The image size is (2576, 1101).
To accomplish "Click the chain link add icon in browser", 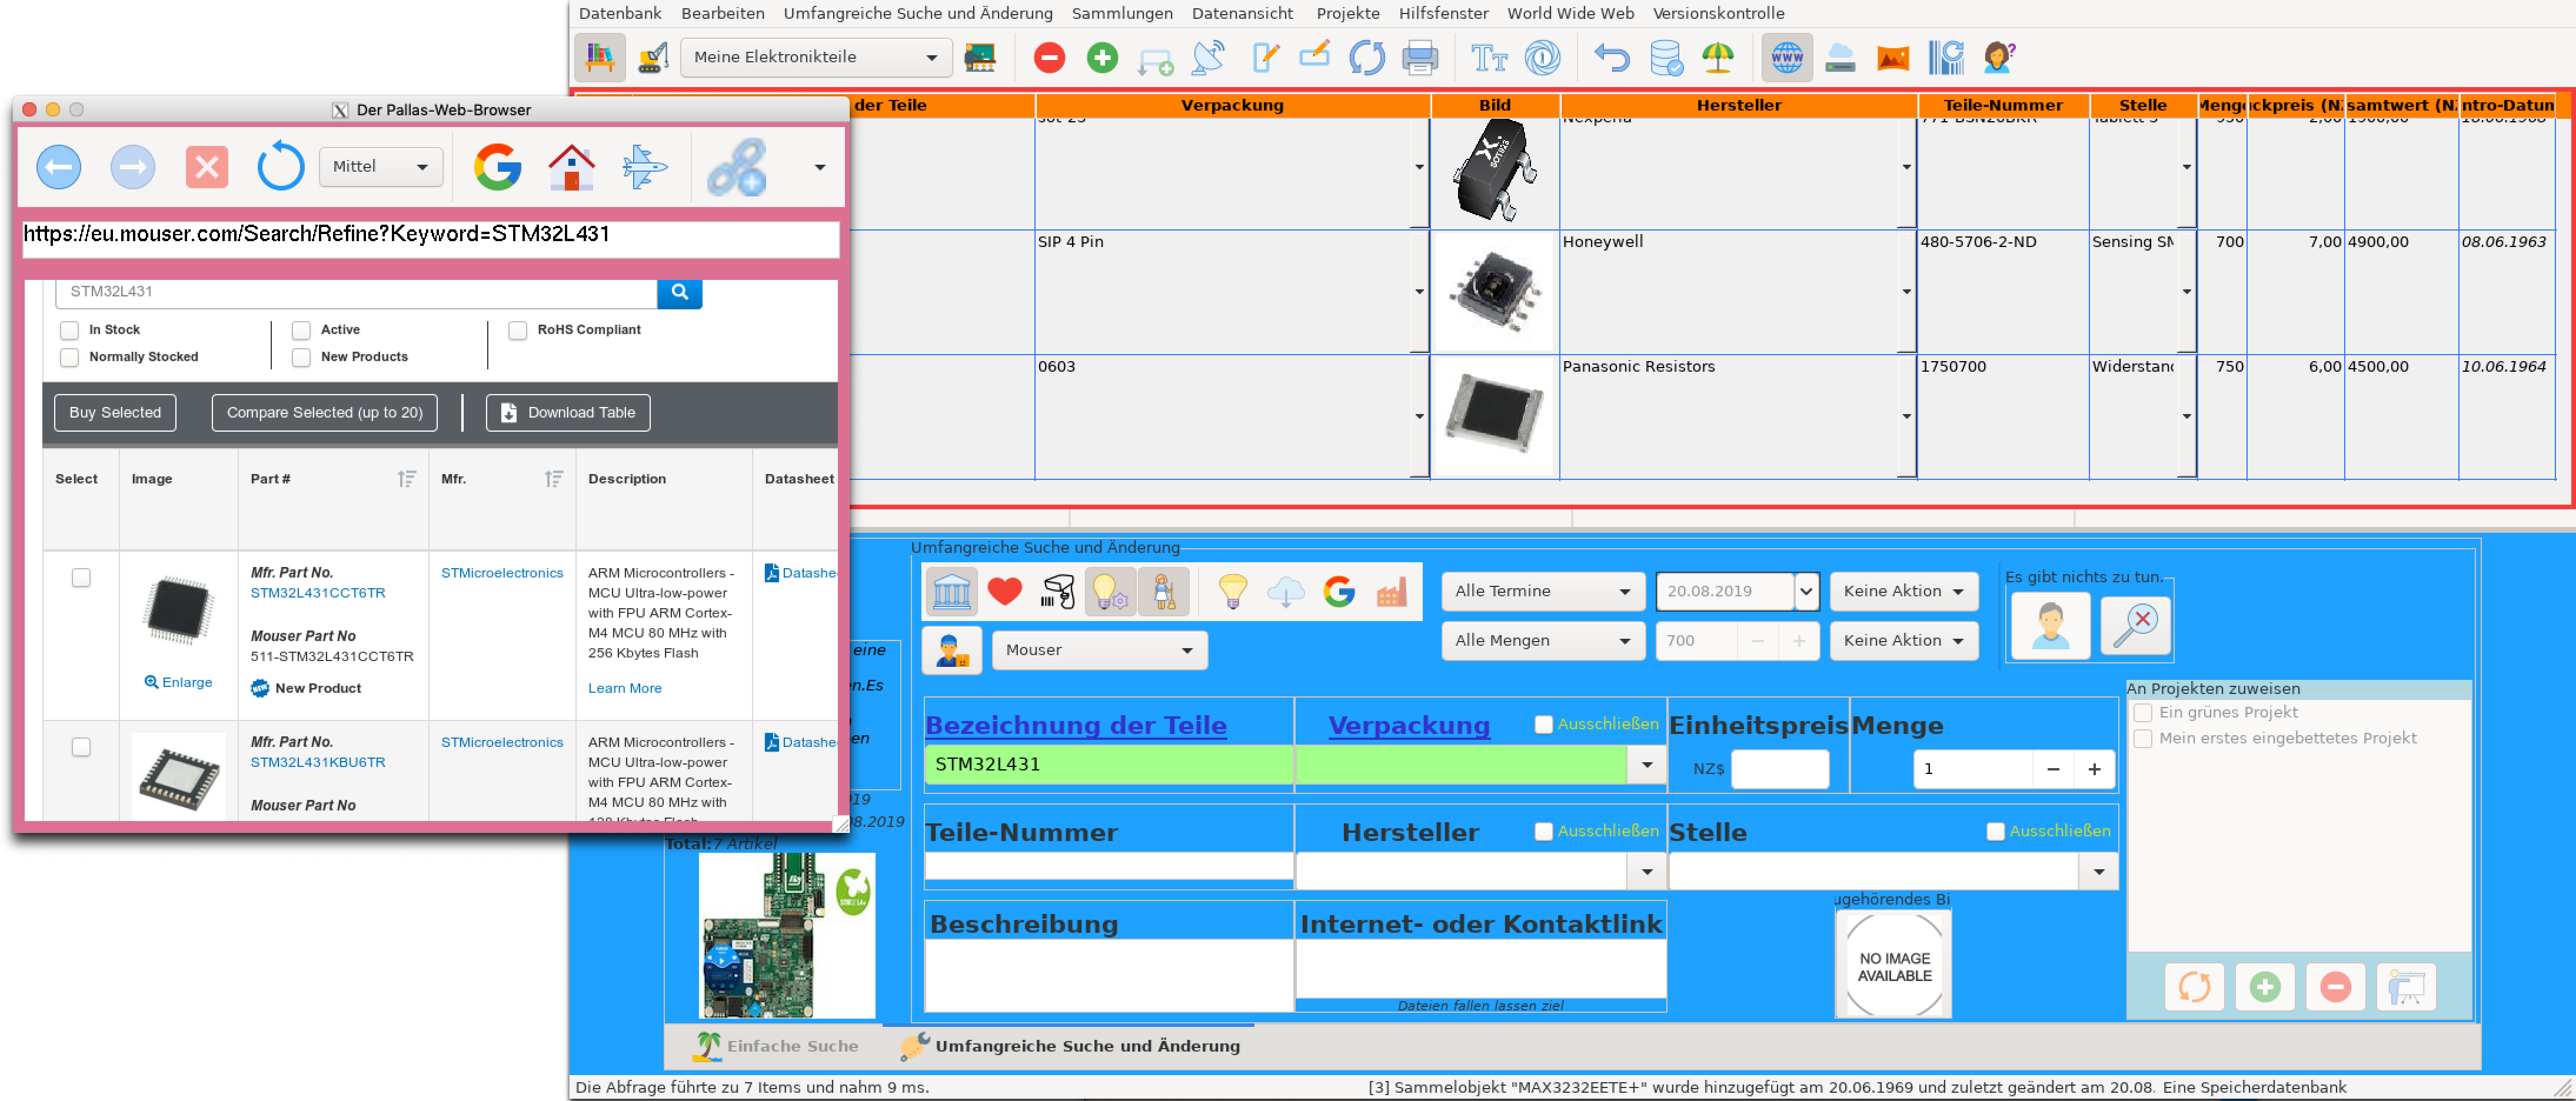I will [737, 166].
